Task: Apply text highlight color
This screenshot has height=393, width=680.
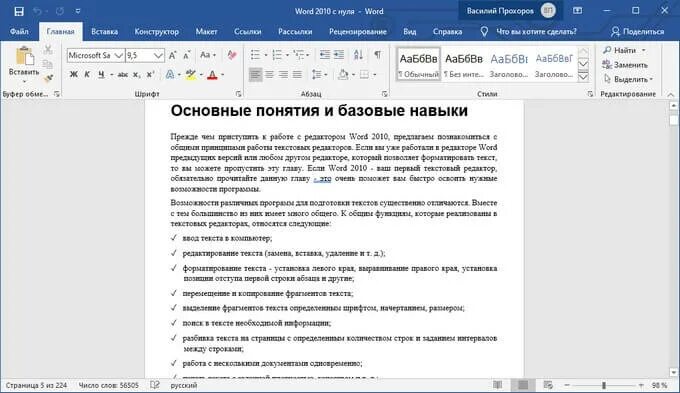Action: pos(190,75)
